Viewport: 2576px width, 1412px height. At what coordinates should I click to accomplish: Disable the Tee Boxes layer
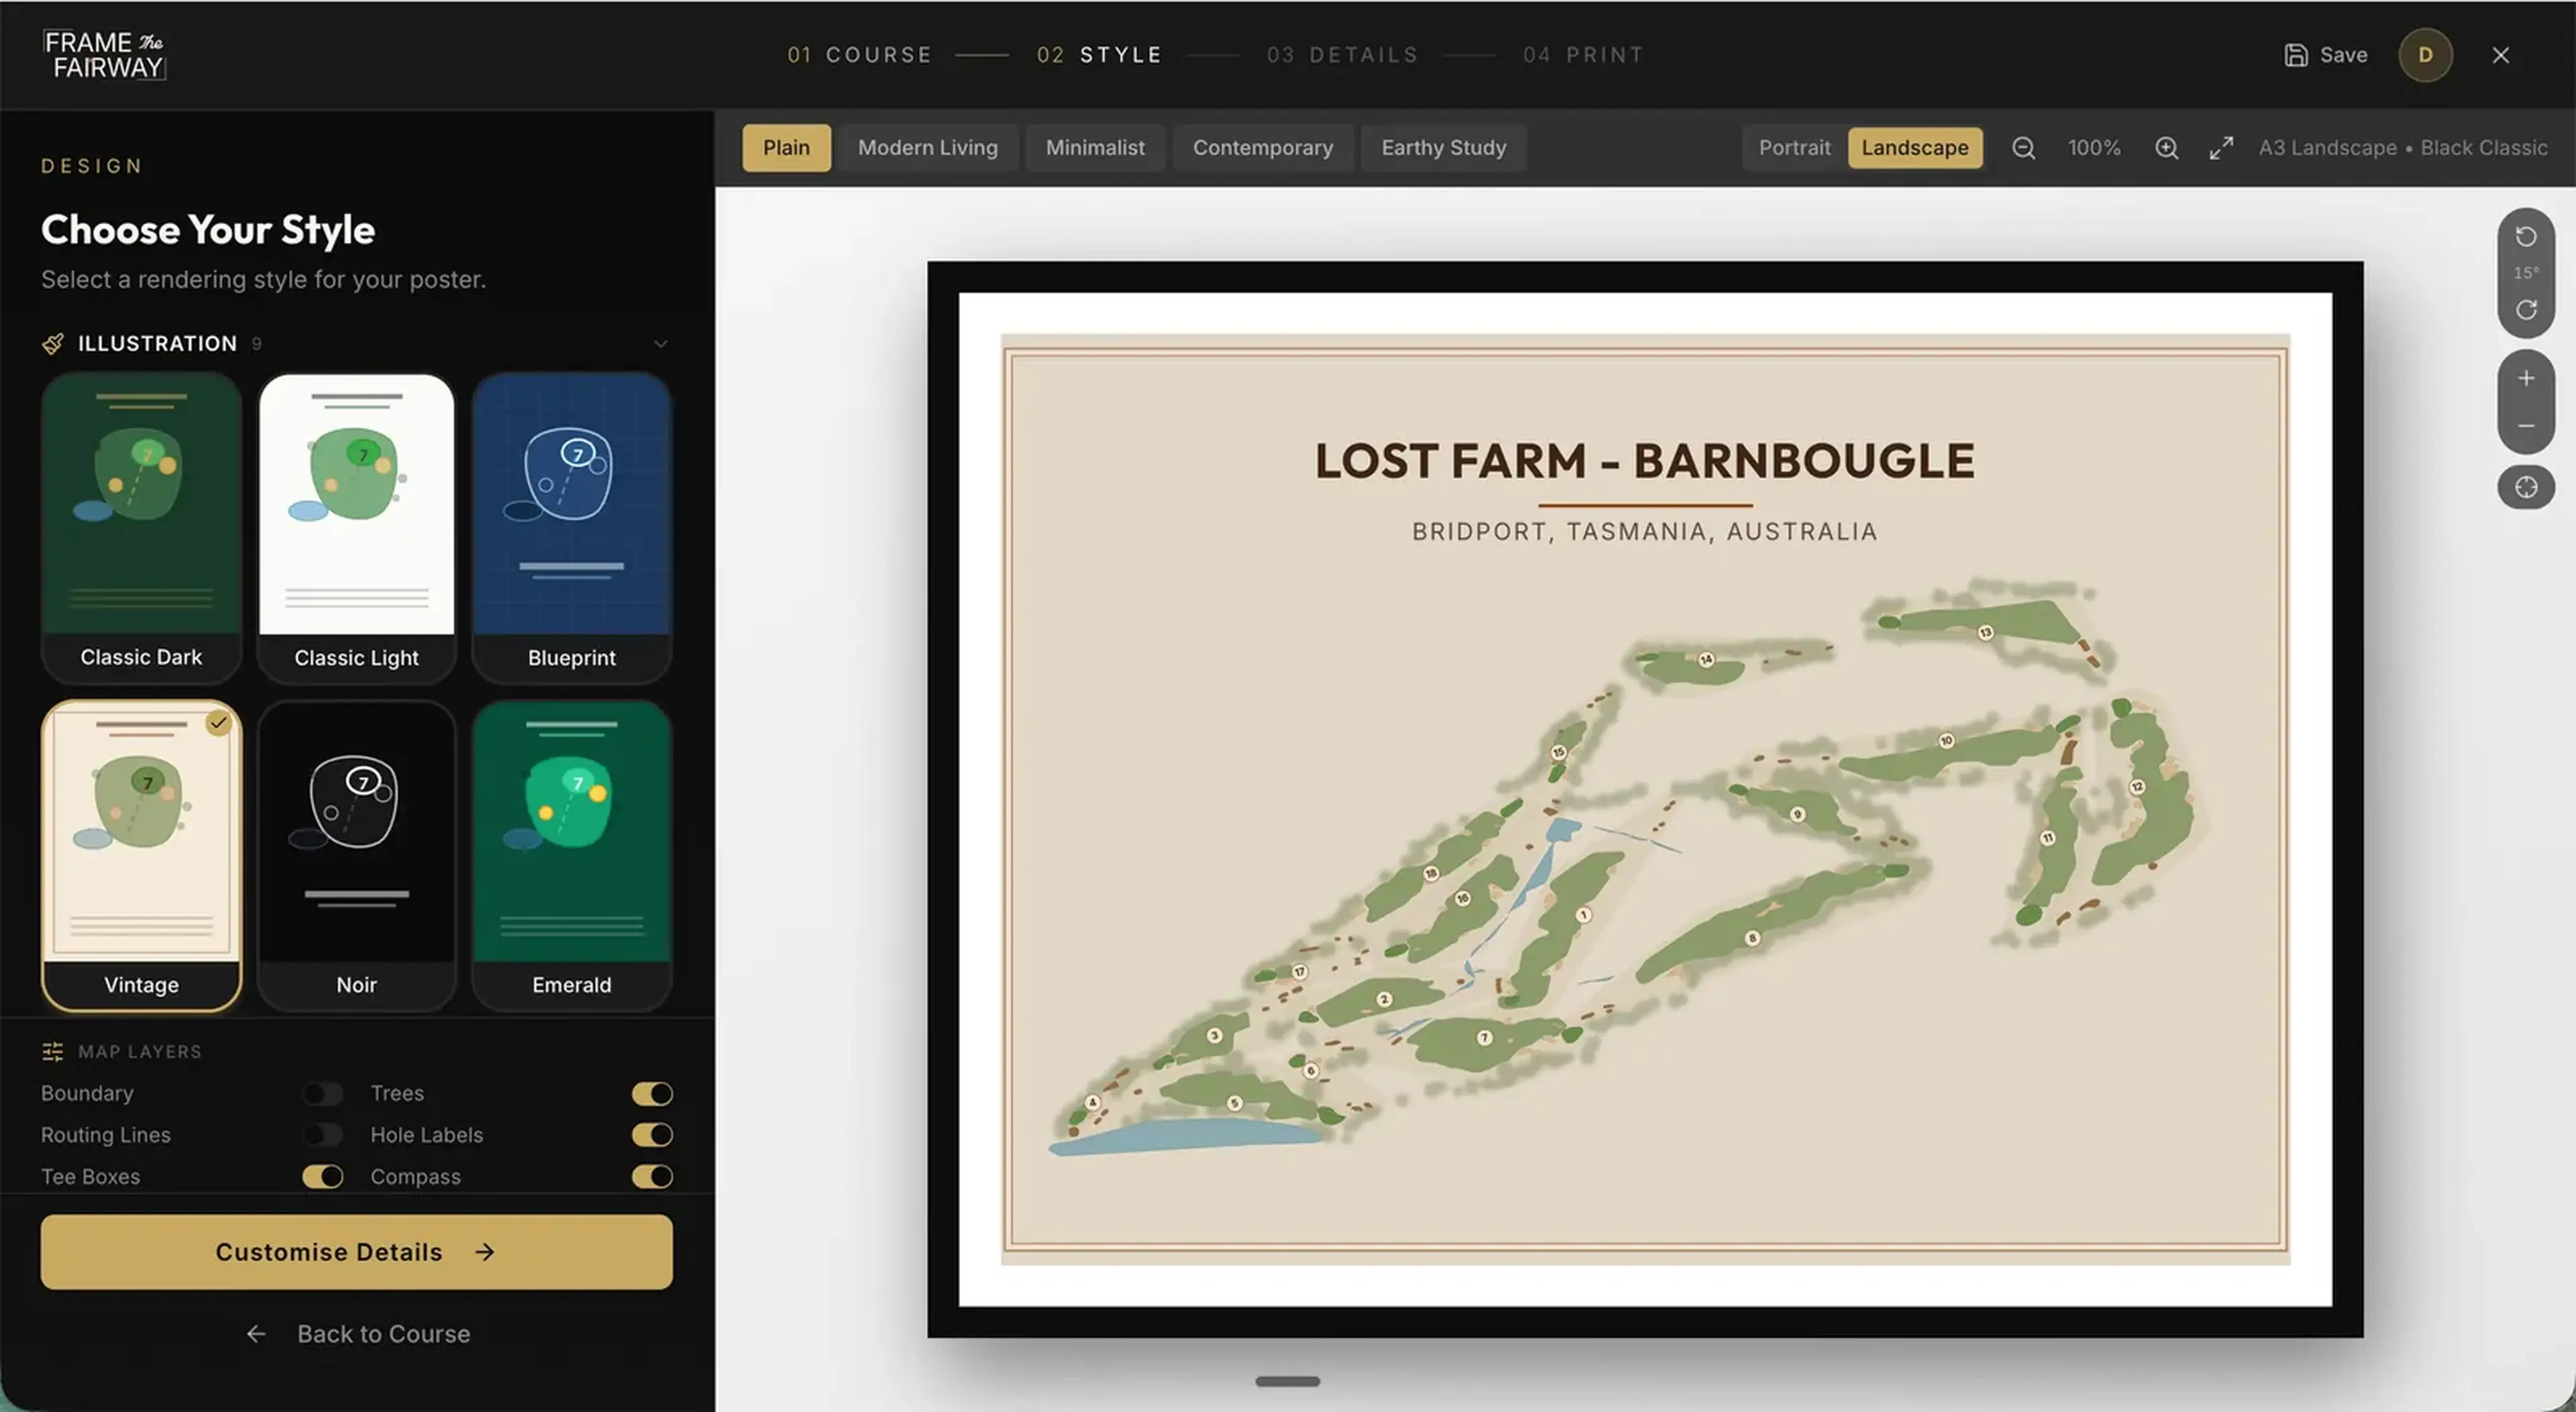pyautogui.click(x=322, y=1177)
